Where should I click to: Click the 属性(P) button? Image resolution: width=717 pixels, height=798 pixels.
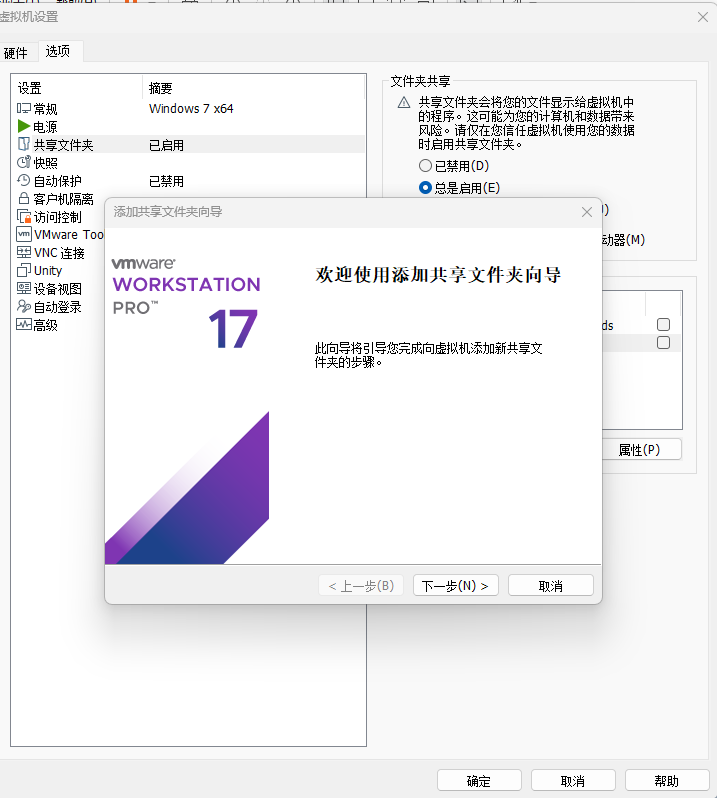point(639,449)
